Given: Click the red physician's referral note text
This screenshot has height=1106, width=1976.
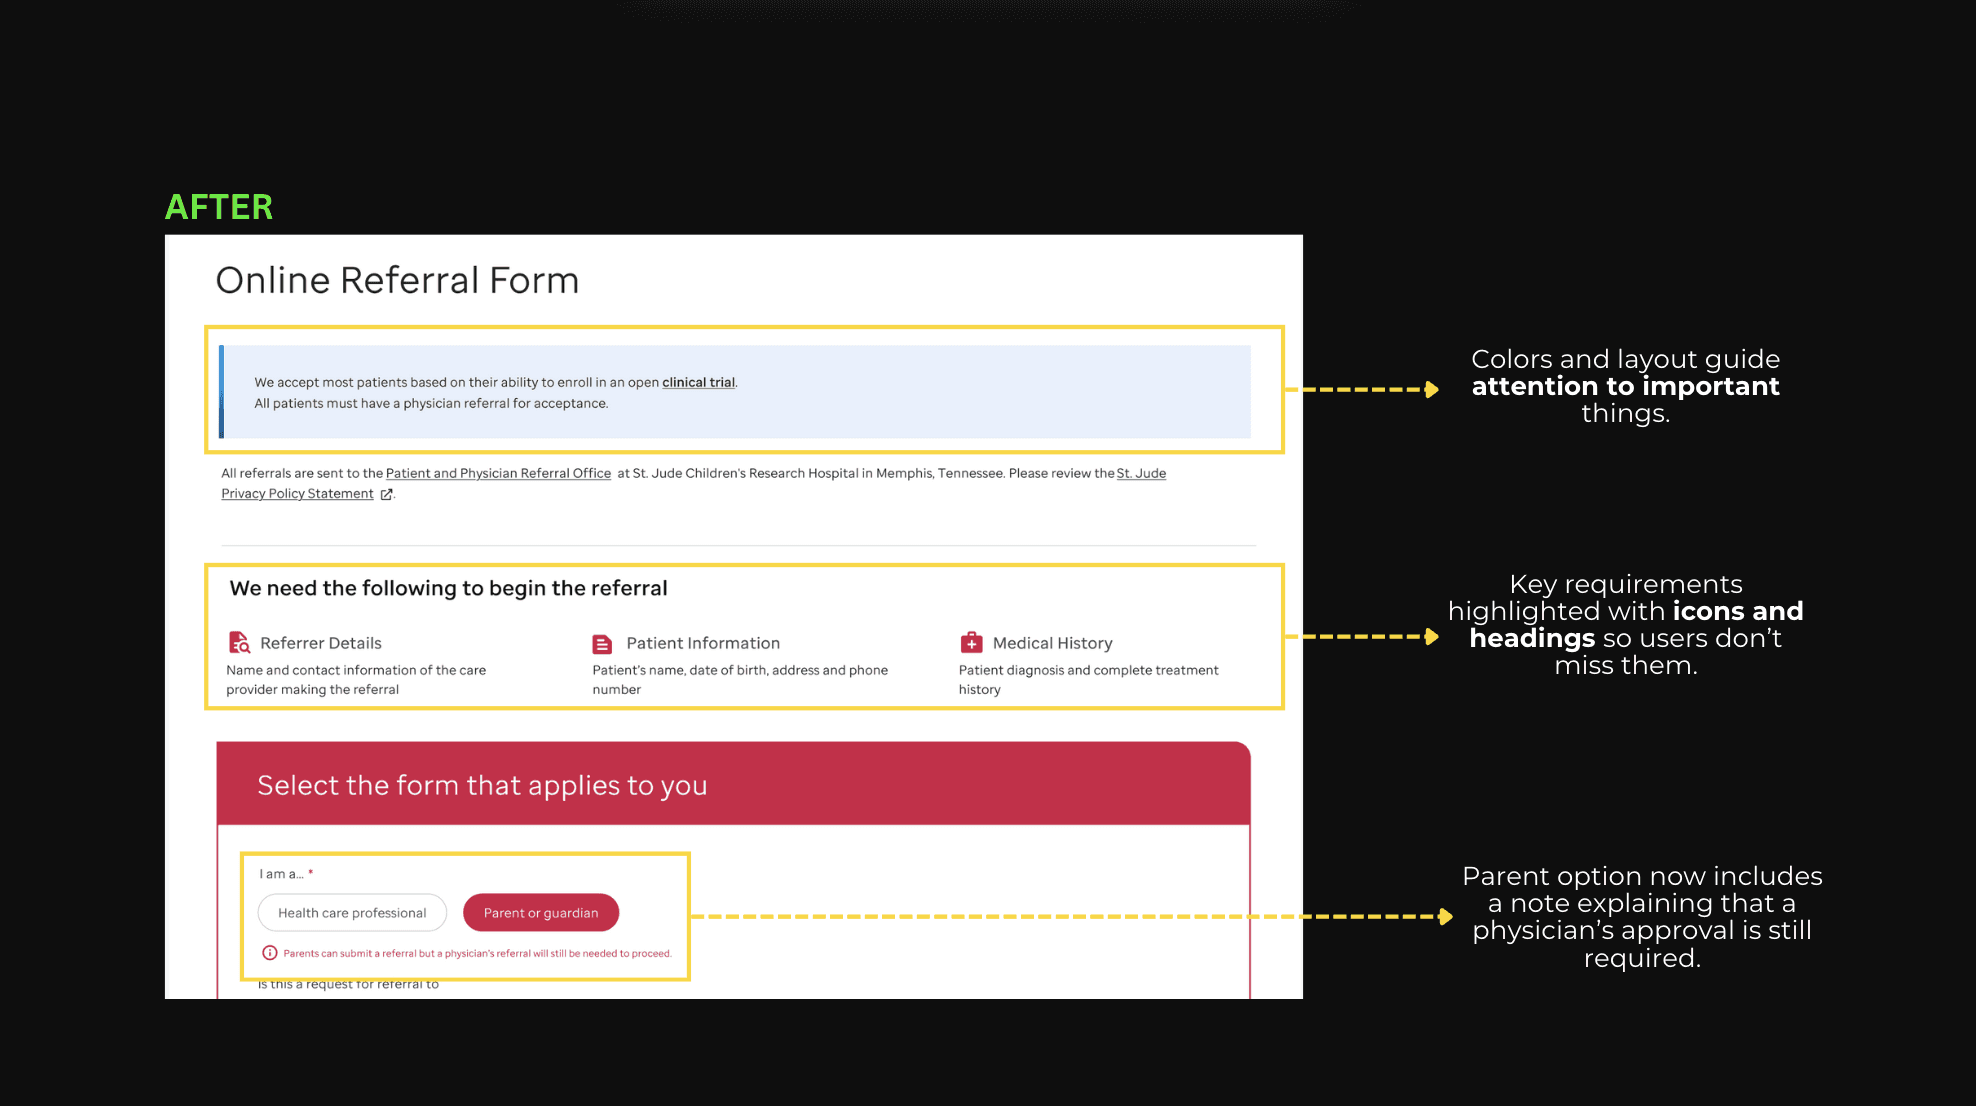Looking at the screenshot, I should click(477, 954).
